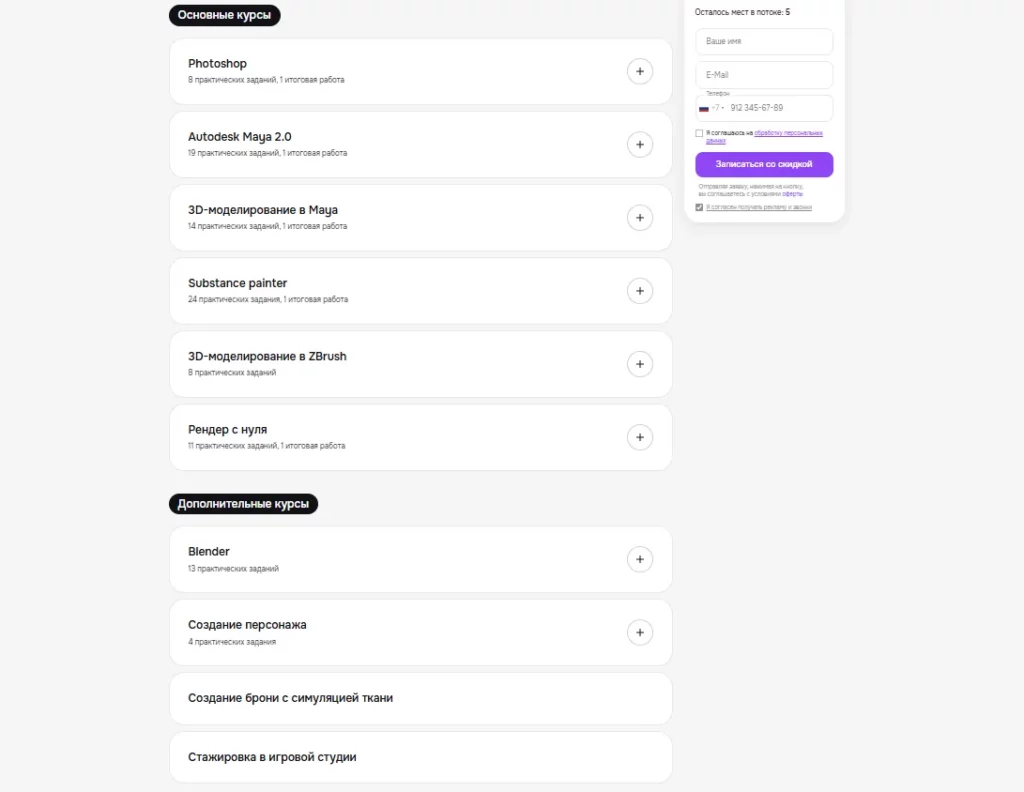Click the Записаться со скидкой button
Screen dimensions: 1024x792
click(764, 164)
